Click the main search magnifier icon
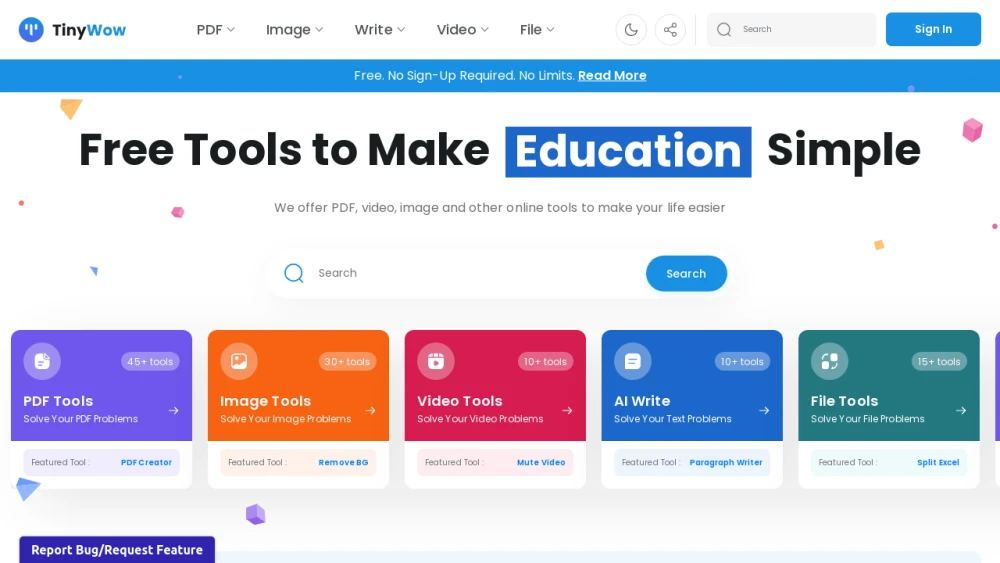1000x563 pixels. tap(294, 273)
